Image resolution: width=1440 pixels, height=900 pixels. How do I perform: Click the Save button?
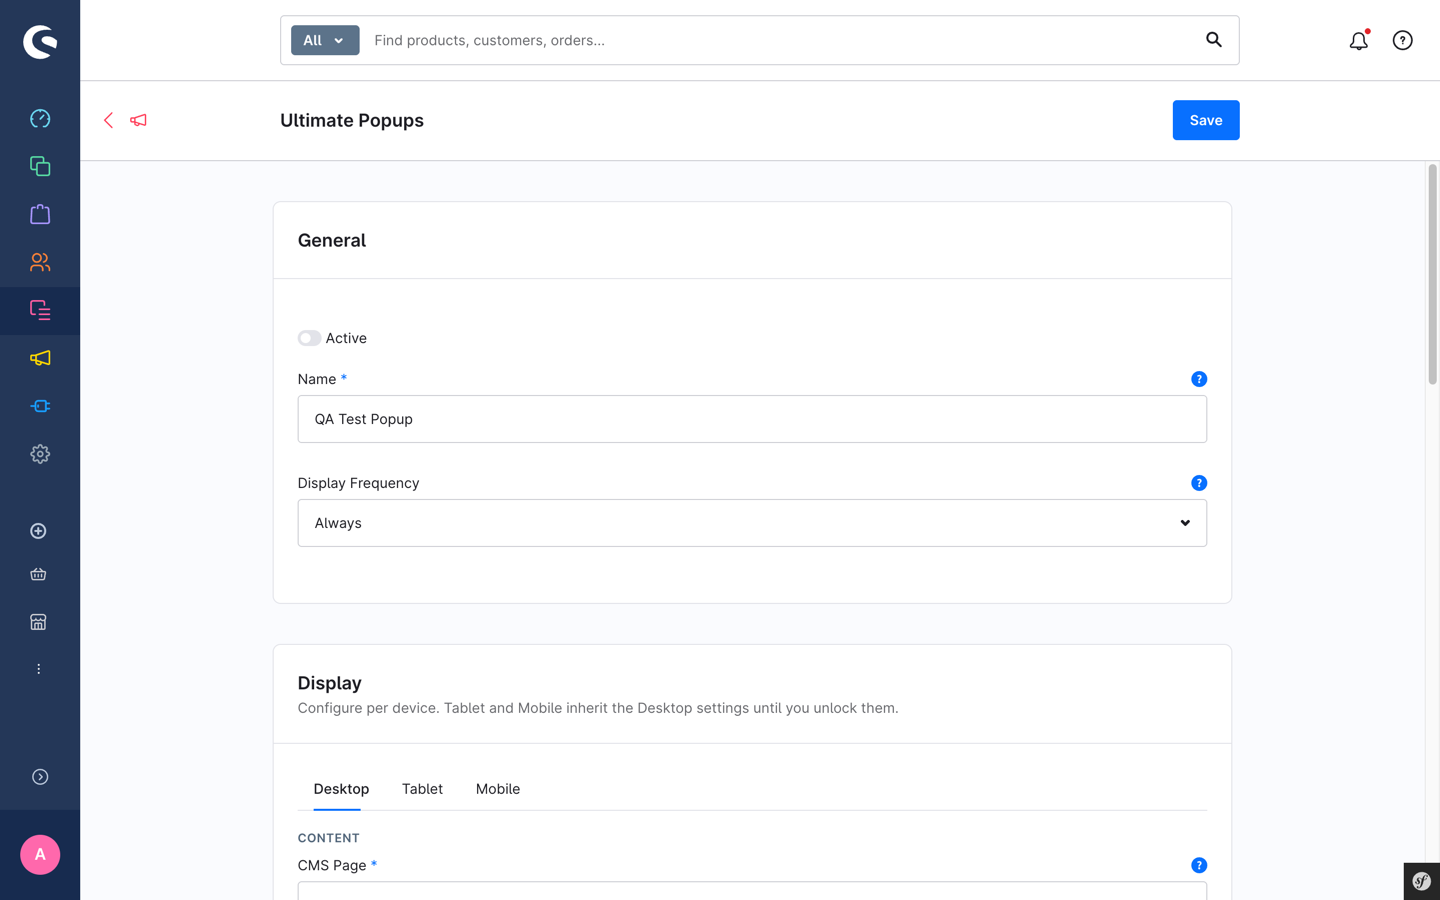[x=1206, y=120]
